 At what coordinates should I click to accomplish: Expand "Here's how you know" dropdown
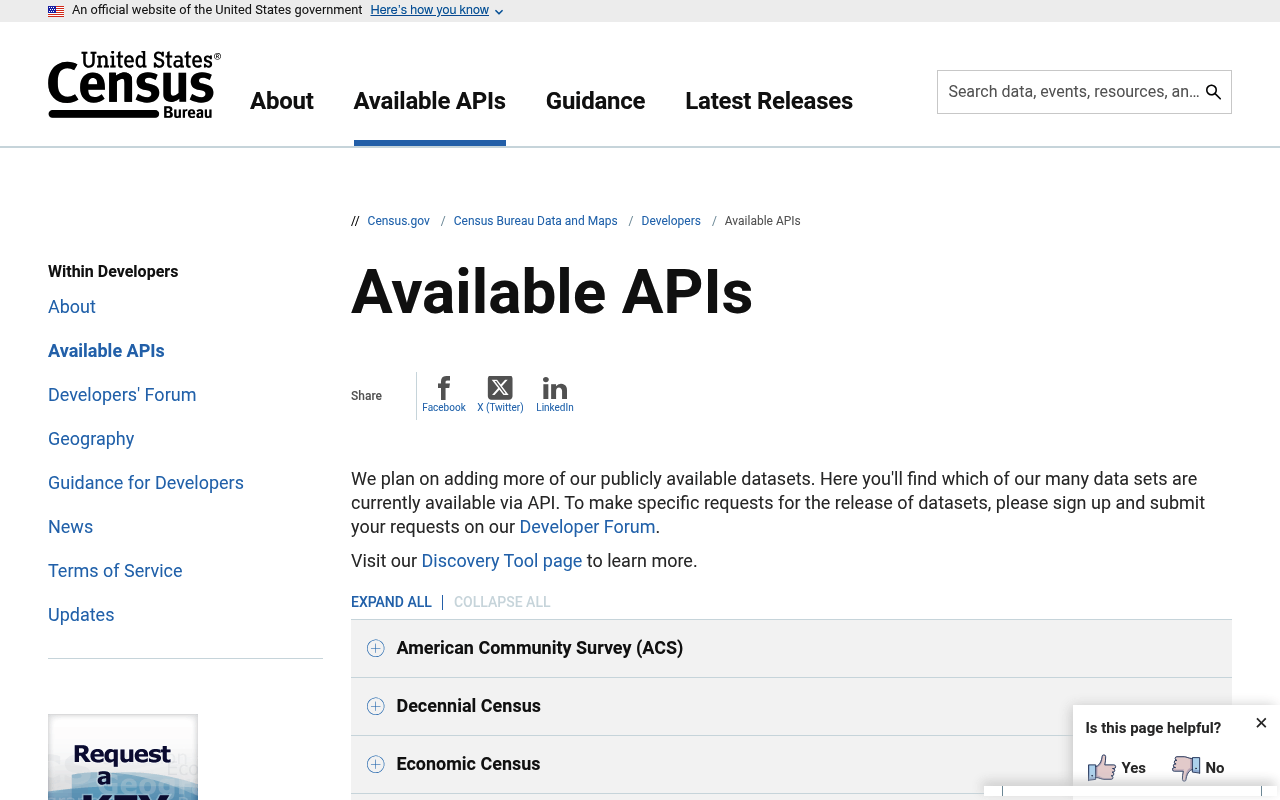click(x=436, y=10)
